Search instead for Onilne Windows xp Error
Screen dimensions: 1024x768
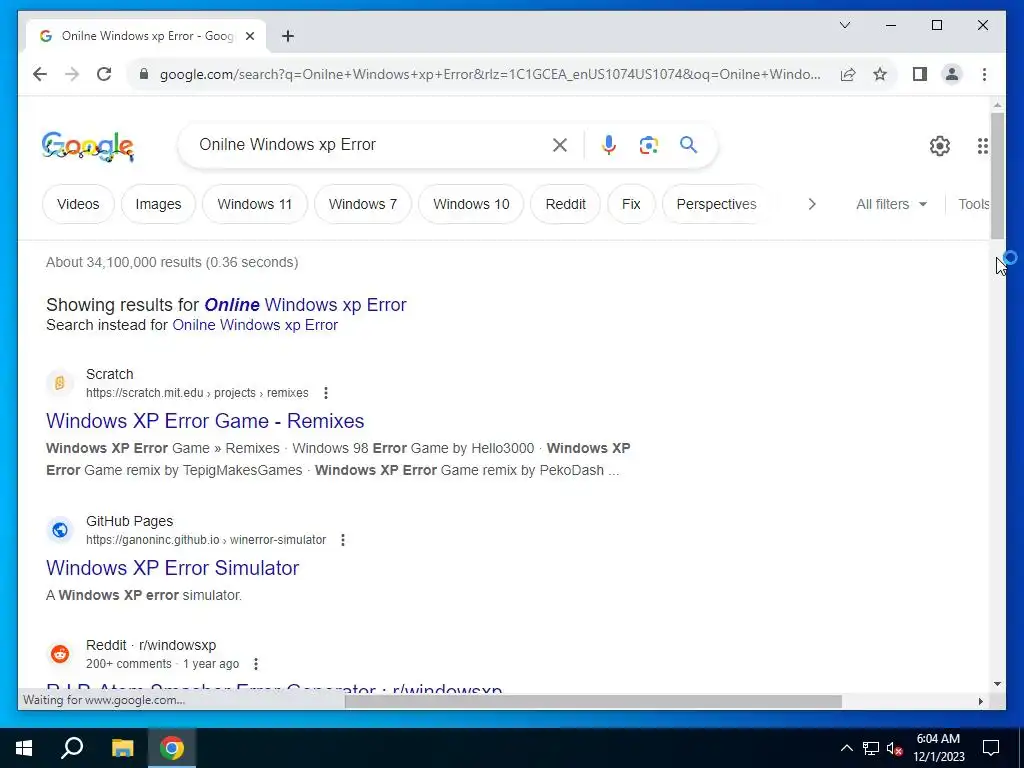[255, 325]
